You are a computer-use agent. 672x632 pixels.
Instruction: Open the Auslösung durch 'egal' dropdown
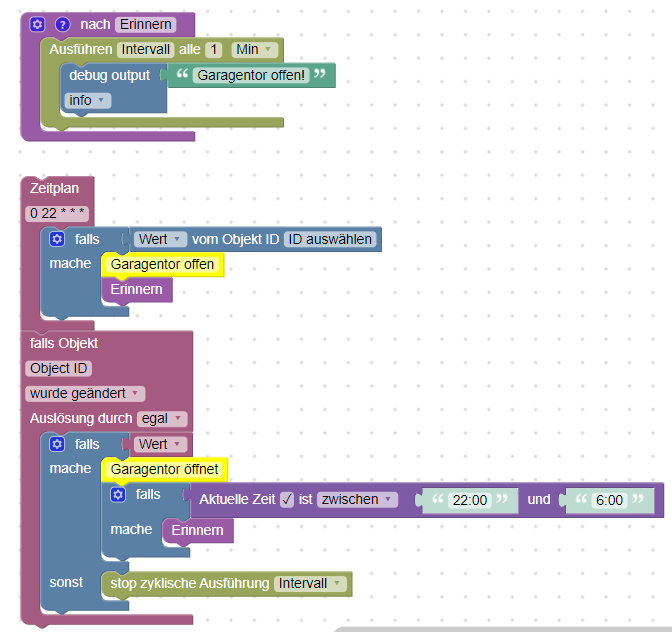[162, 419]
